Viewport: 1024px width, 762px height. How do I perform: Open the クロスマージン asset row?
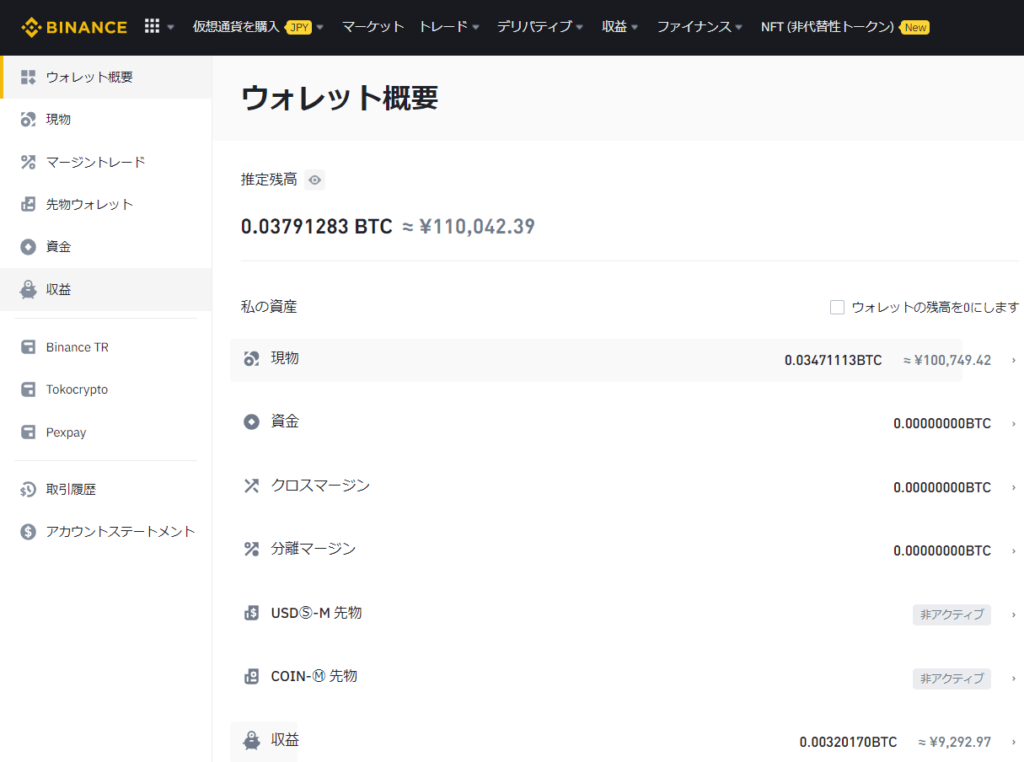[x=320, y=486]
